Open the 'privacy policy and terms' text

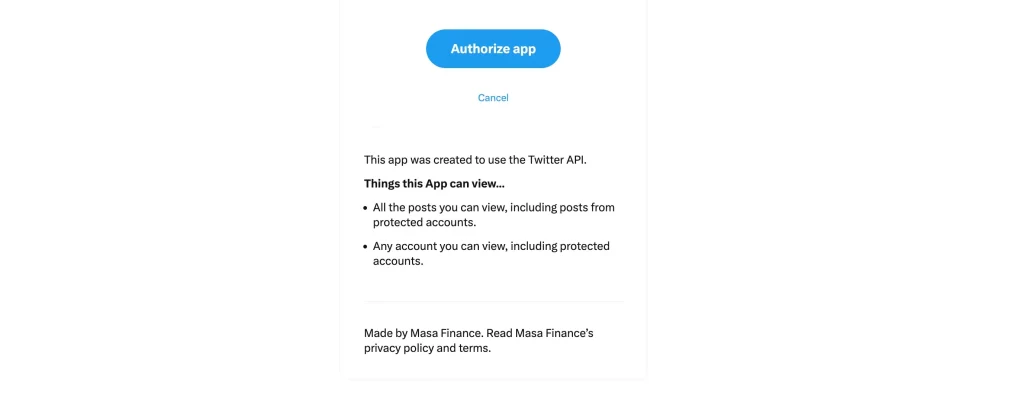click(x=427, y=348)
